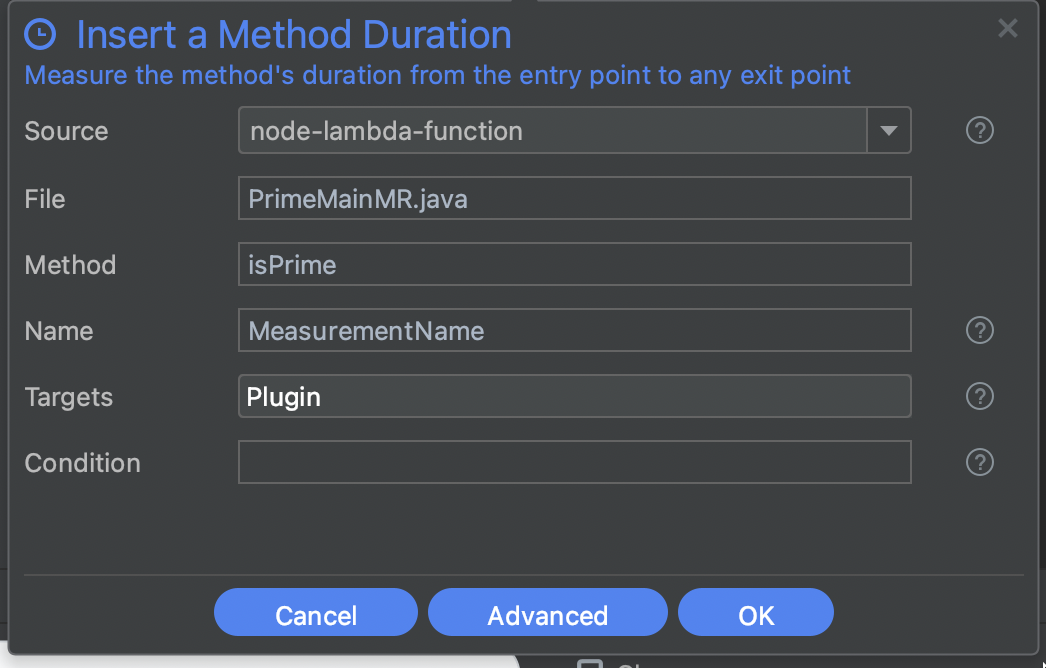Click the Targets field showing Plugin

574,396
